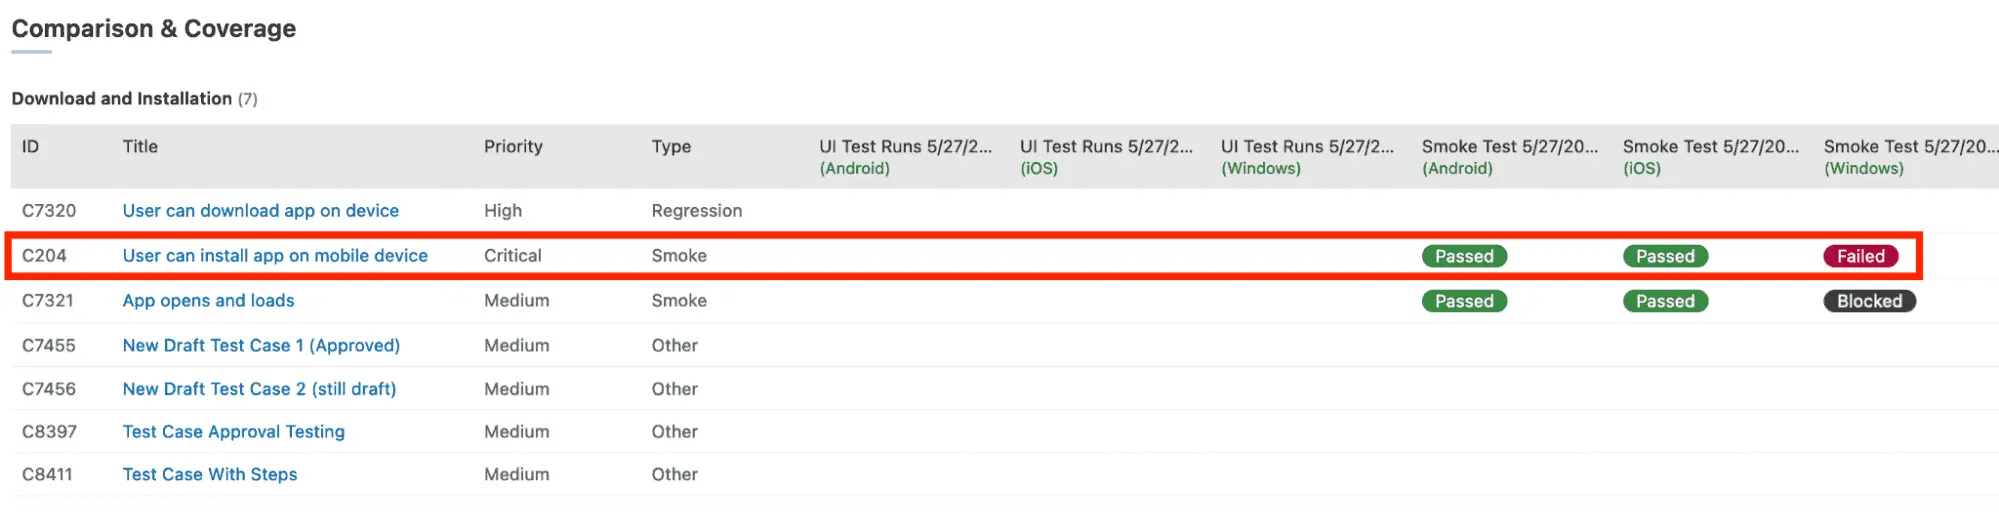Image resolution: width=1999 pixels, height=512 pixels.
Task: Click the ID column header
Action: [31, 147]
